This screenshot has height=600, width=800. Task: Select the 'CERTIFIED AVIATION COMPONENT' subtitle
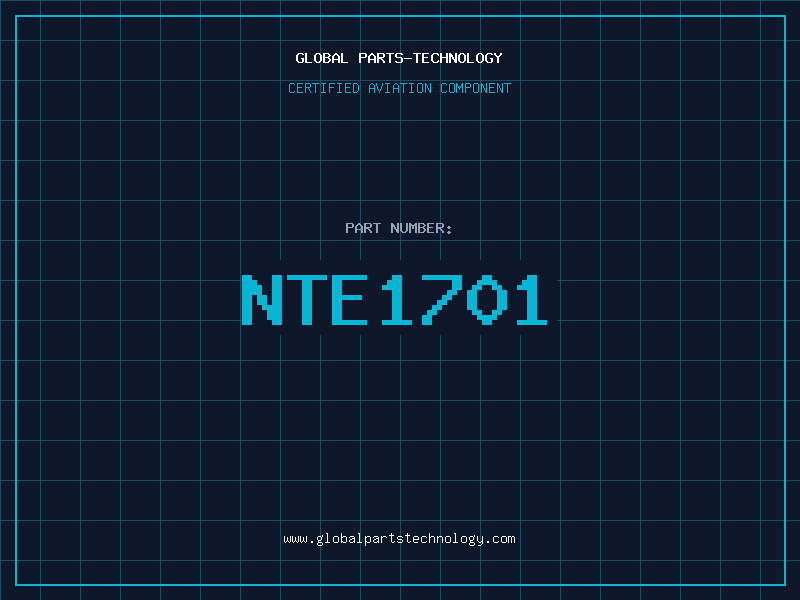pos(399,88)
